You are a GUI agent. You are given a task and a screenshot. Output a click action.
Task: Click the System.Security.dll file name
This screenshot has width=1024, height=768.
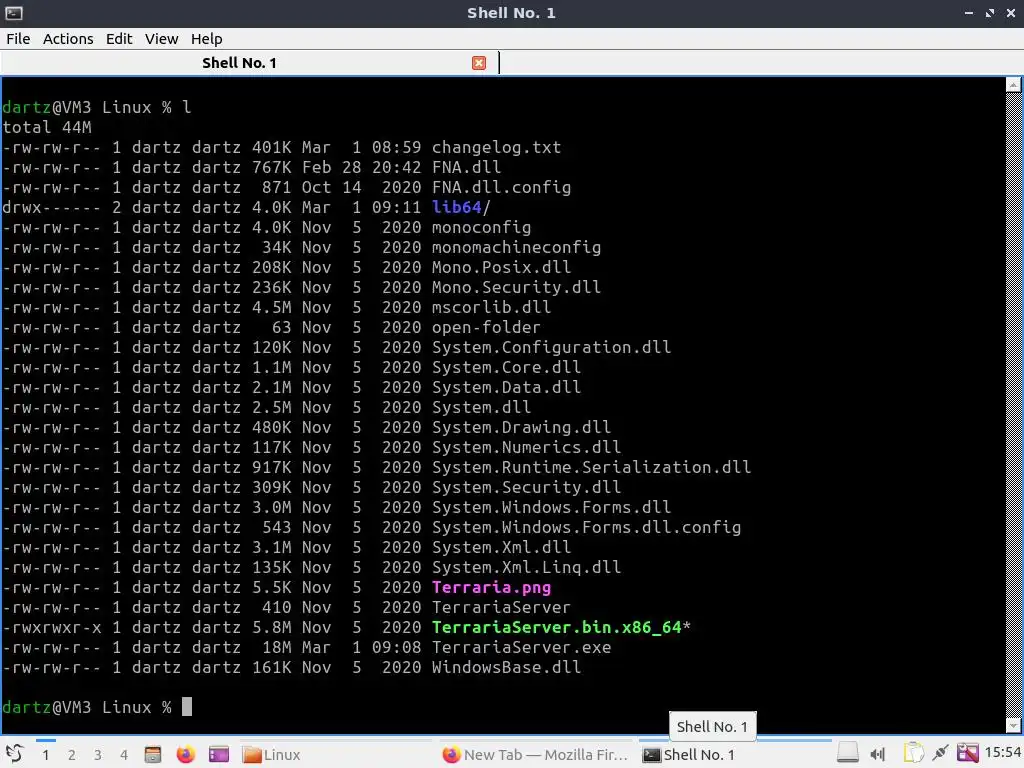coord(526,487)
